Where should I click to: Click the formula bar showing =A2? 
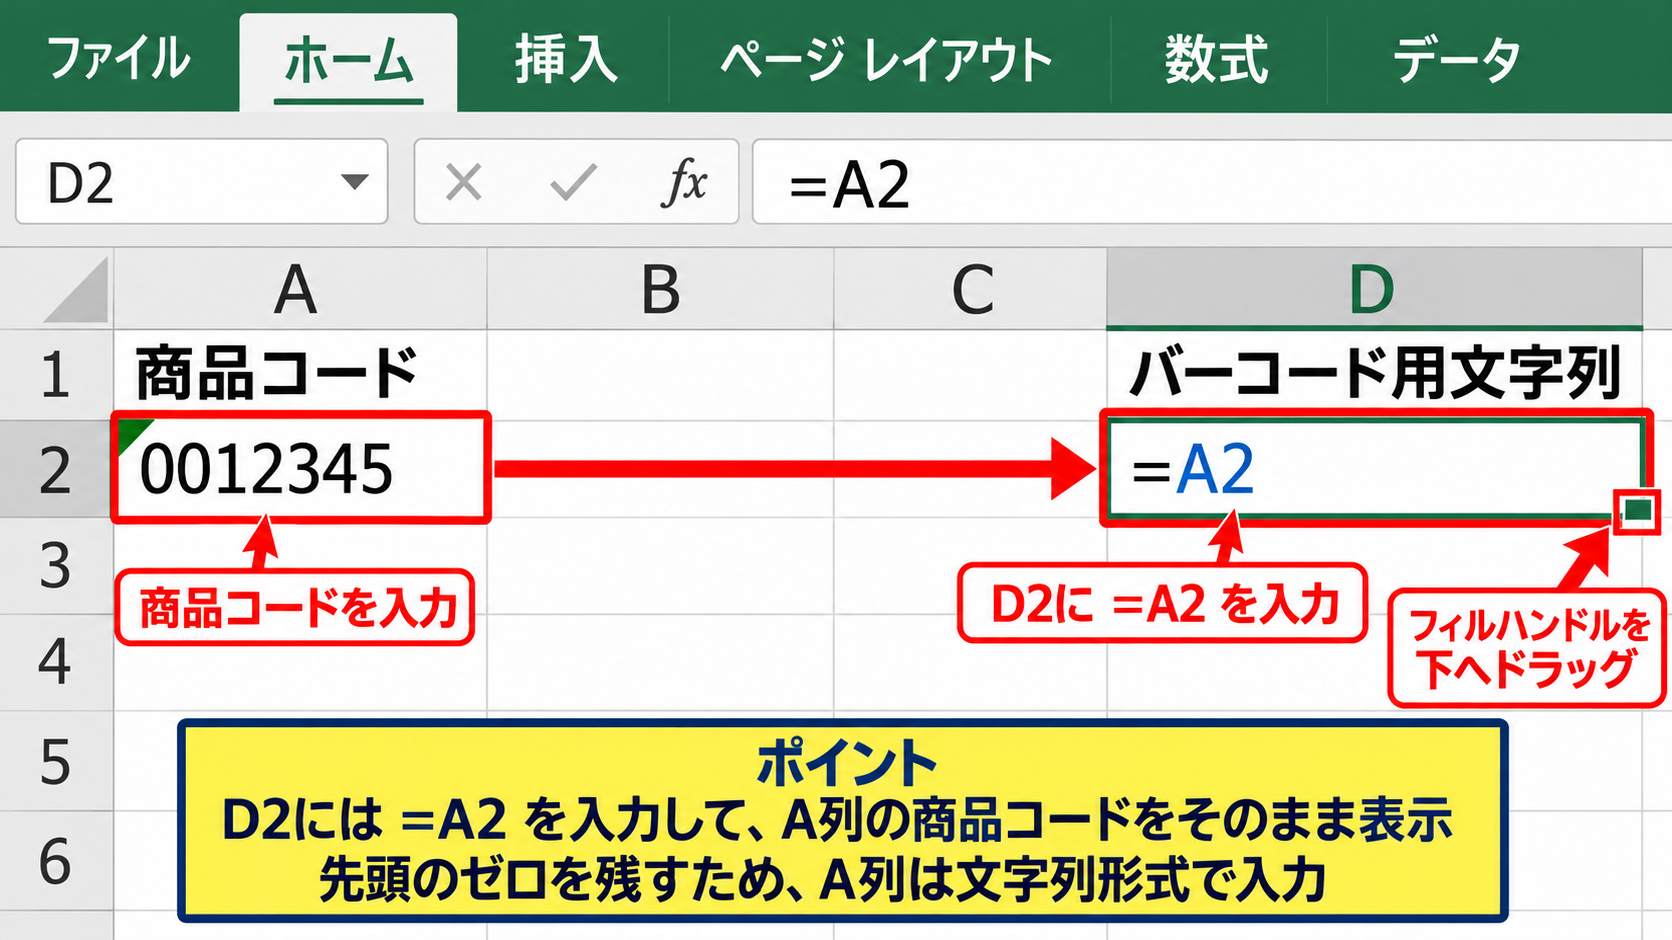point(1212,182)
